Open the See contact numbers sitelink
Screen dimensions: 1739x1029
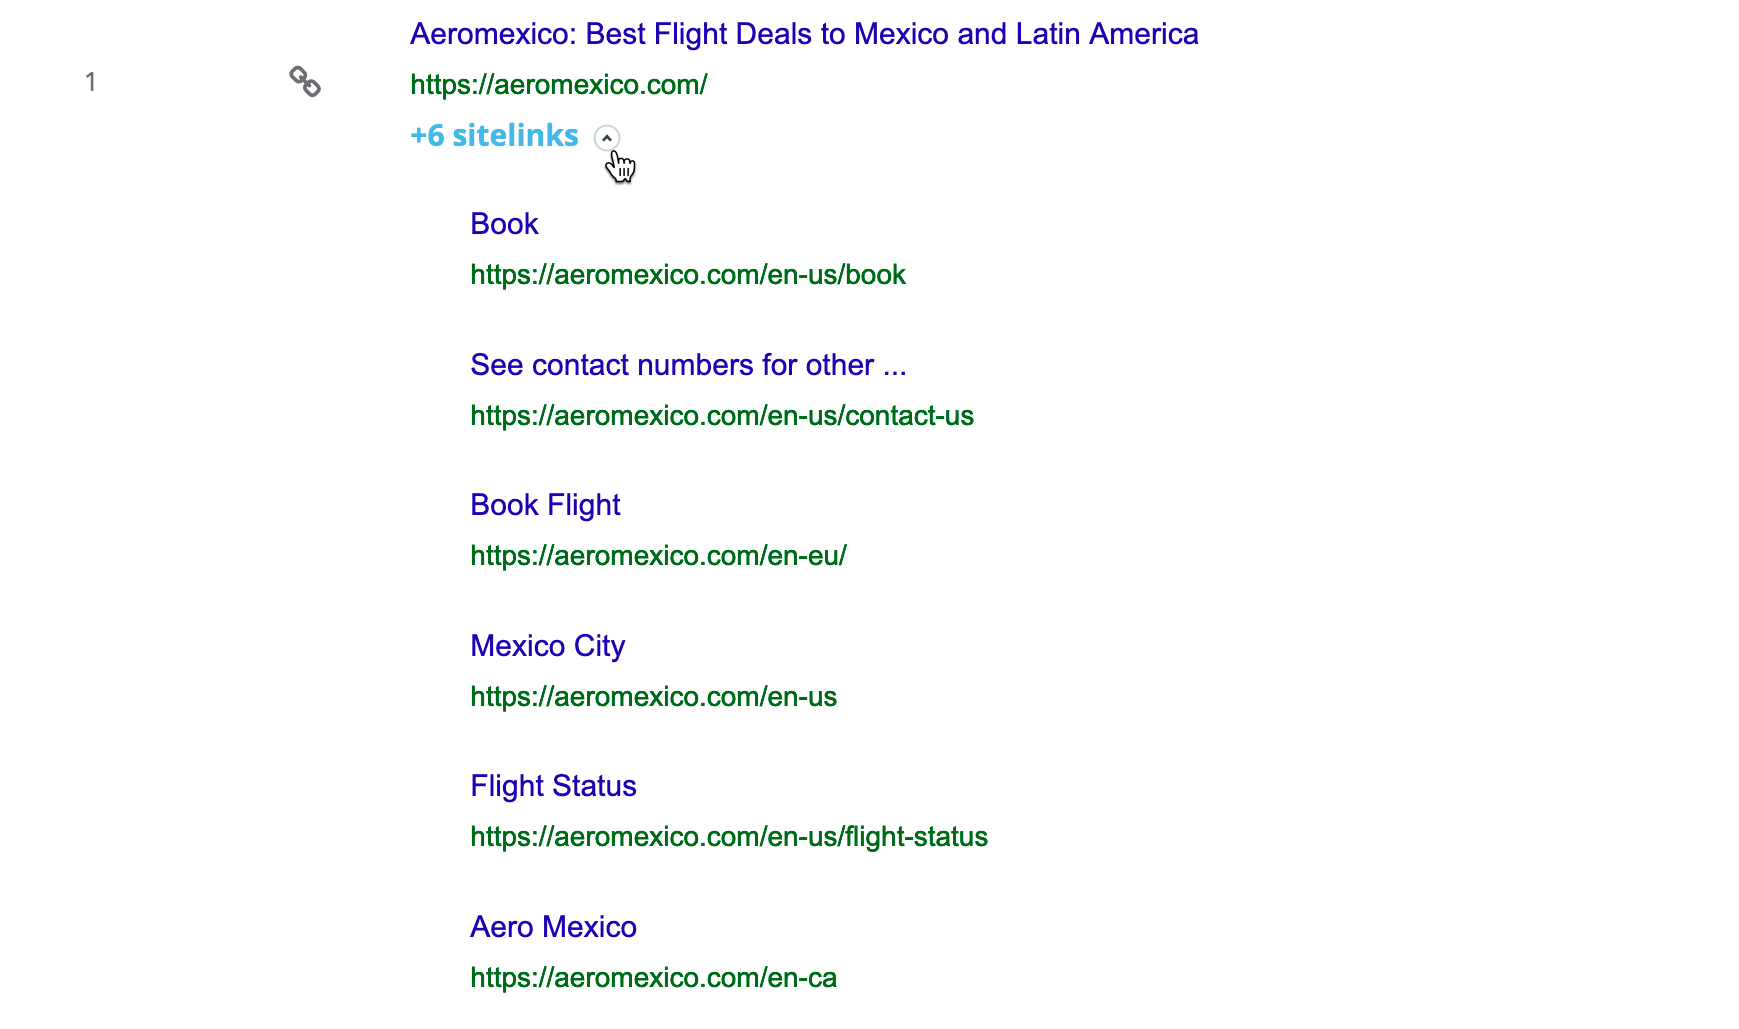[688, 365]
